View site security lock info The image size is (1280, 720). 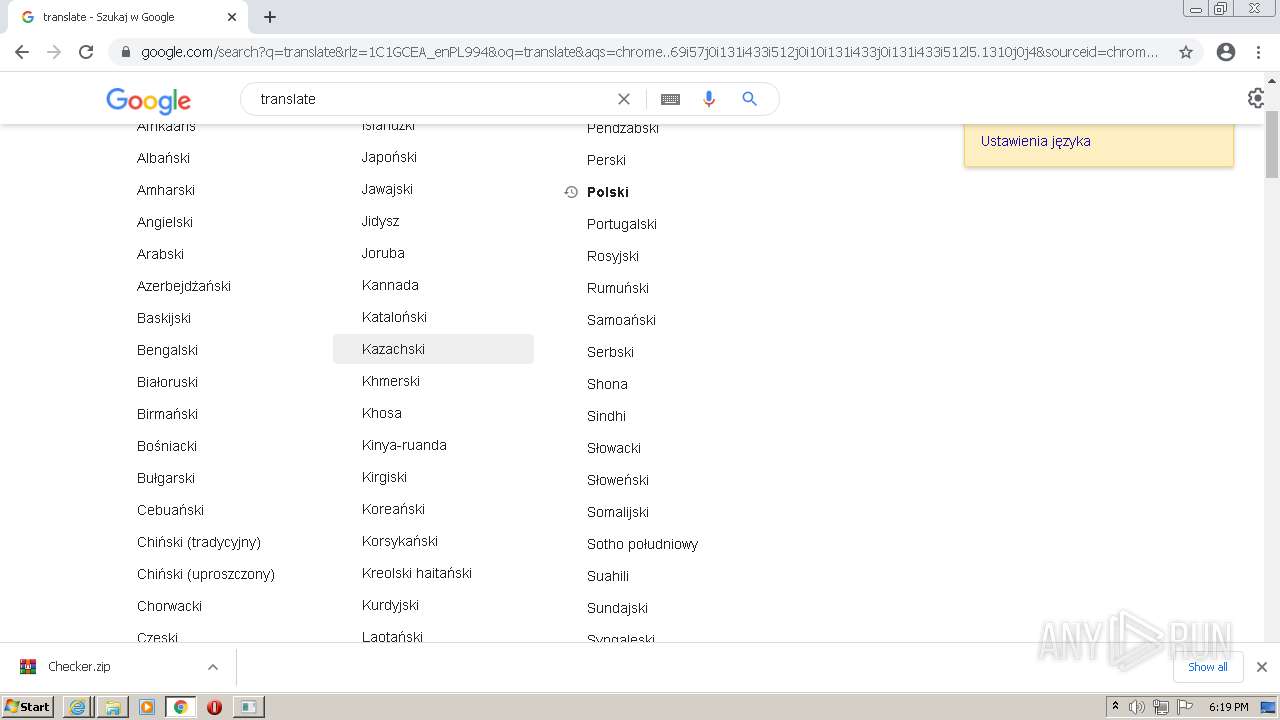125,52
